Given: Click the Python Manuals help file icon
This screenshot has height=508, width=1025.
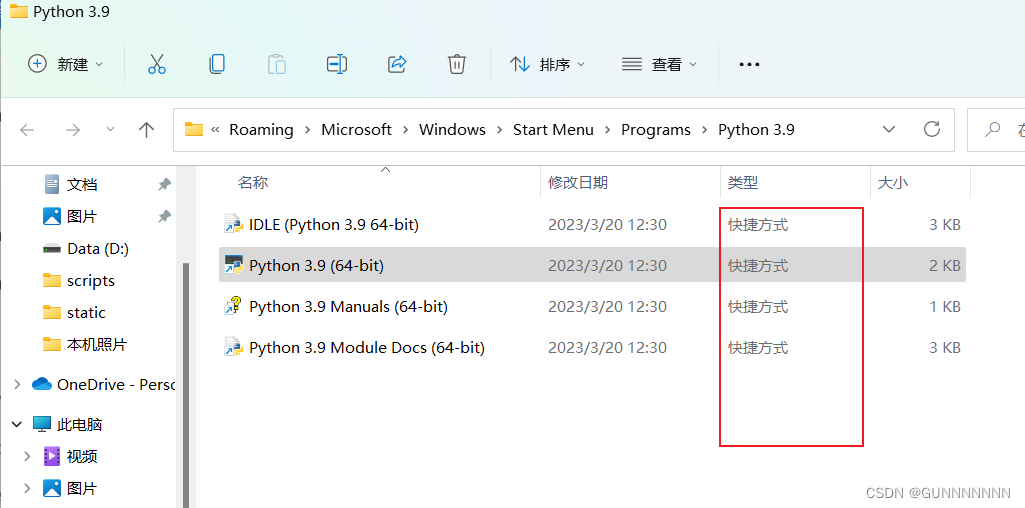Looking at the screenshot, I should pos(233,306).
